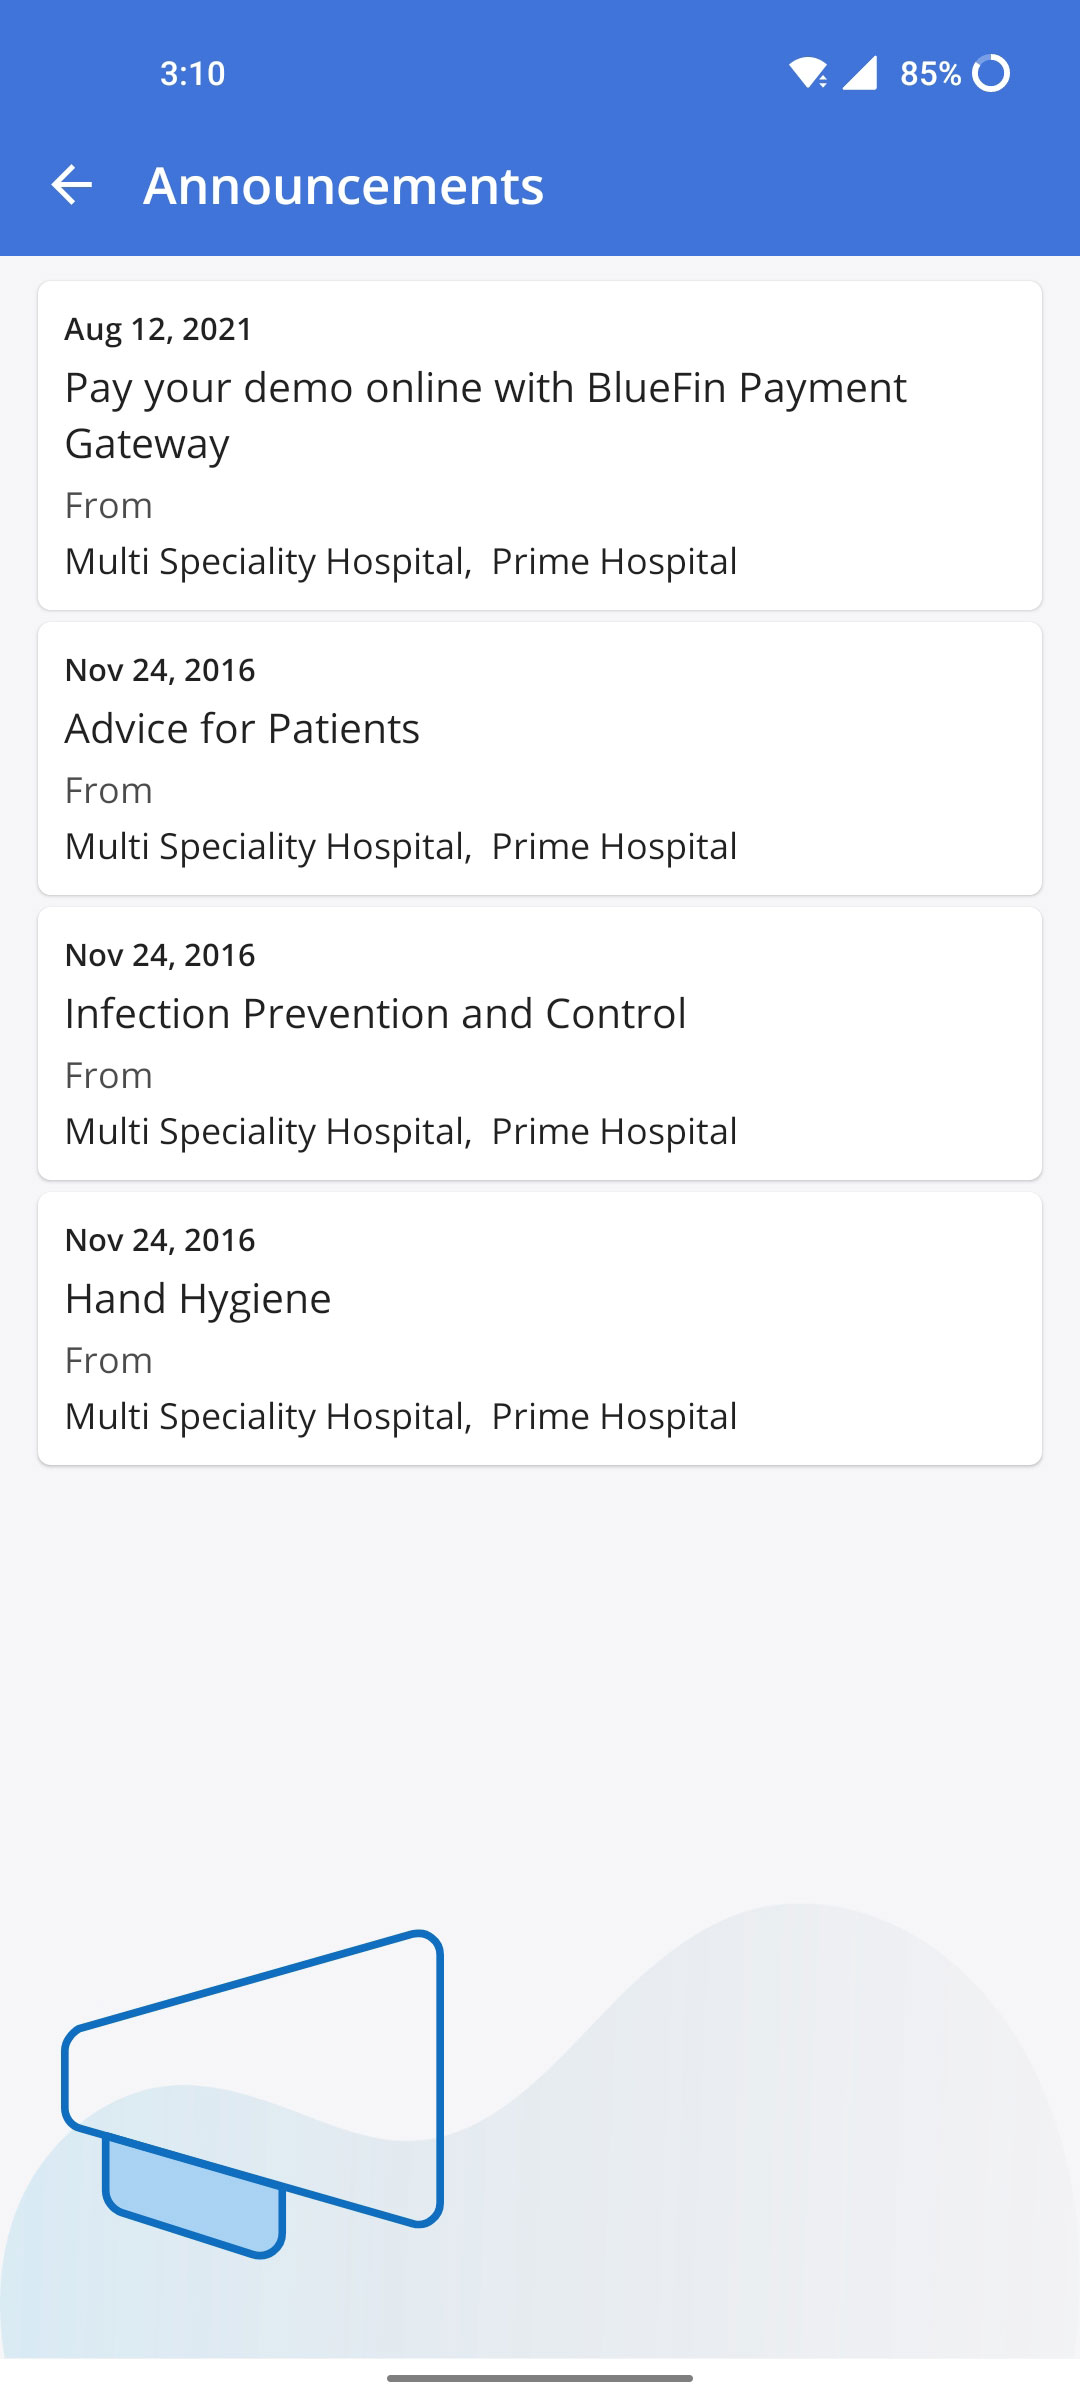Tap the date above Hand Hygiene
Image resolution: width=1080 pixels, height=2400 pixels.
pyautogui.click(x=160, y=1240)
